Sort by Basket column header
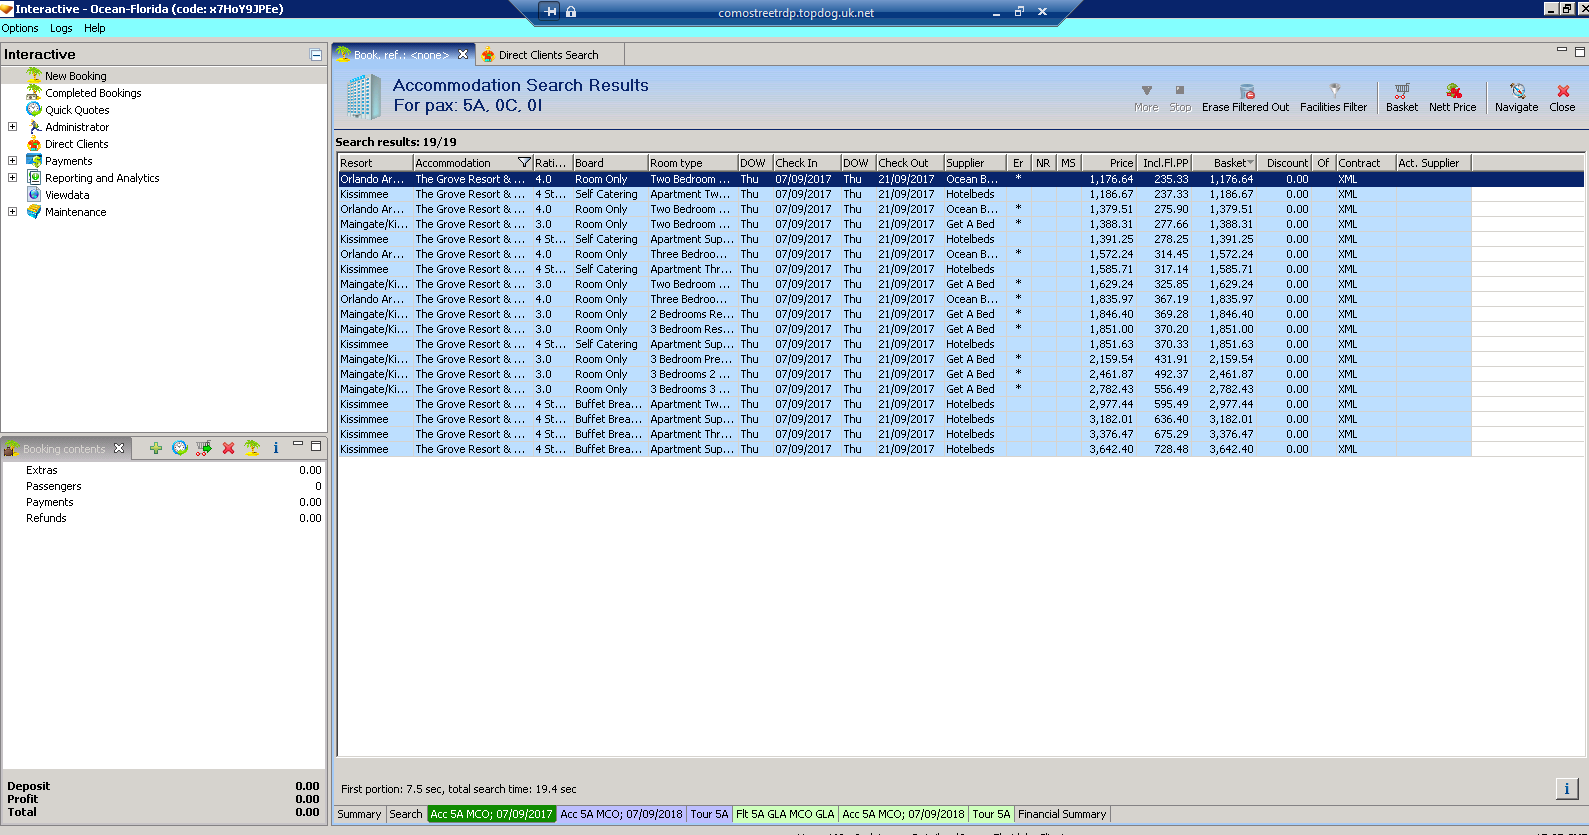This screenshot has height=835, width=1589. pos(1224,163)
